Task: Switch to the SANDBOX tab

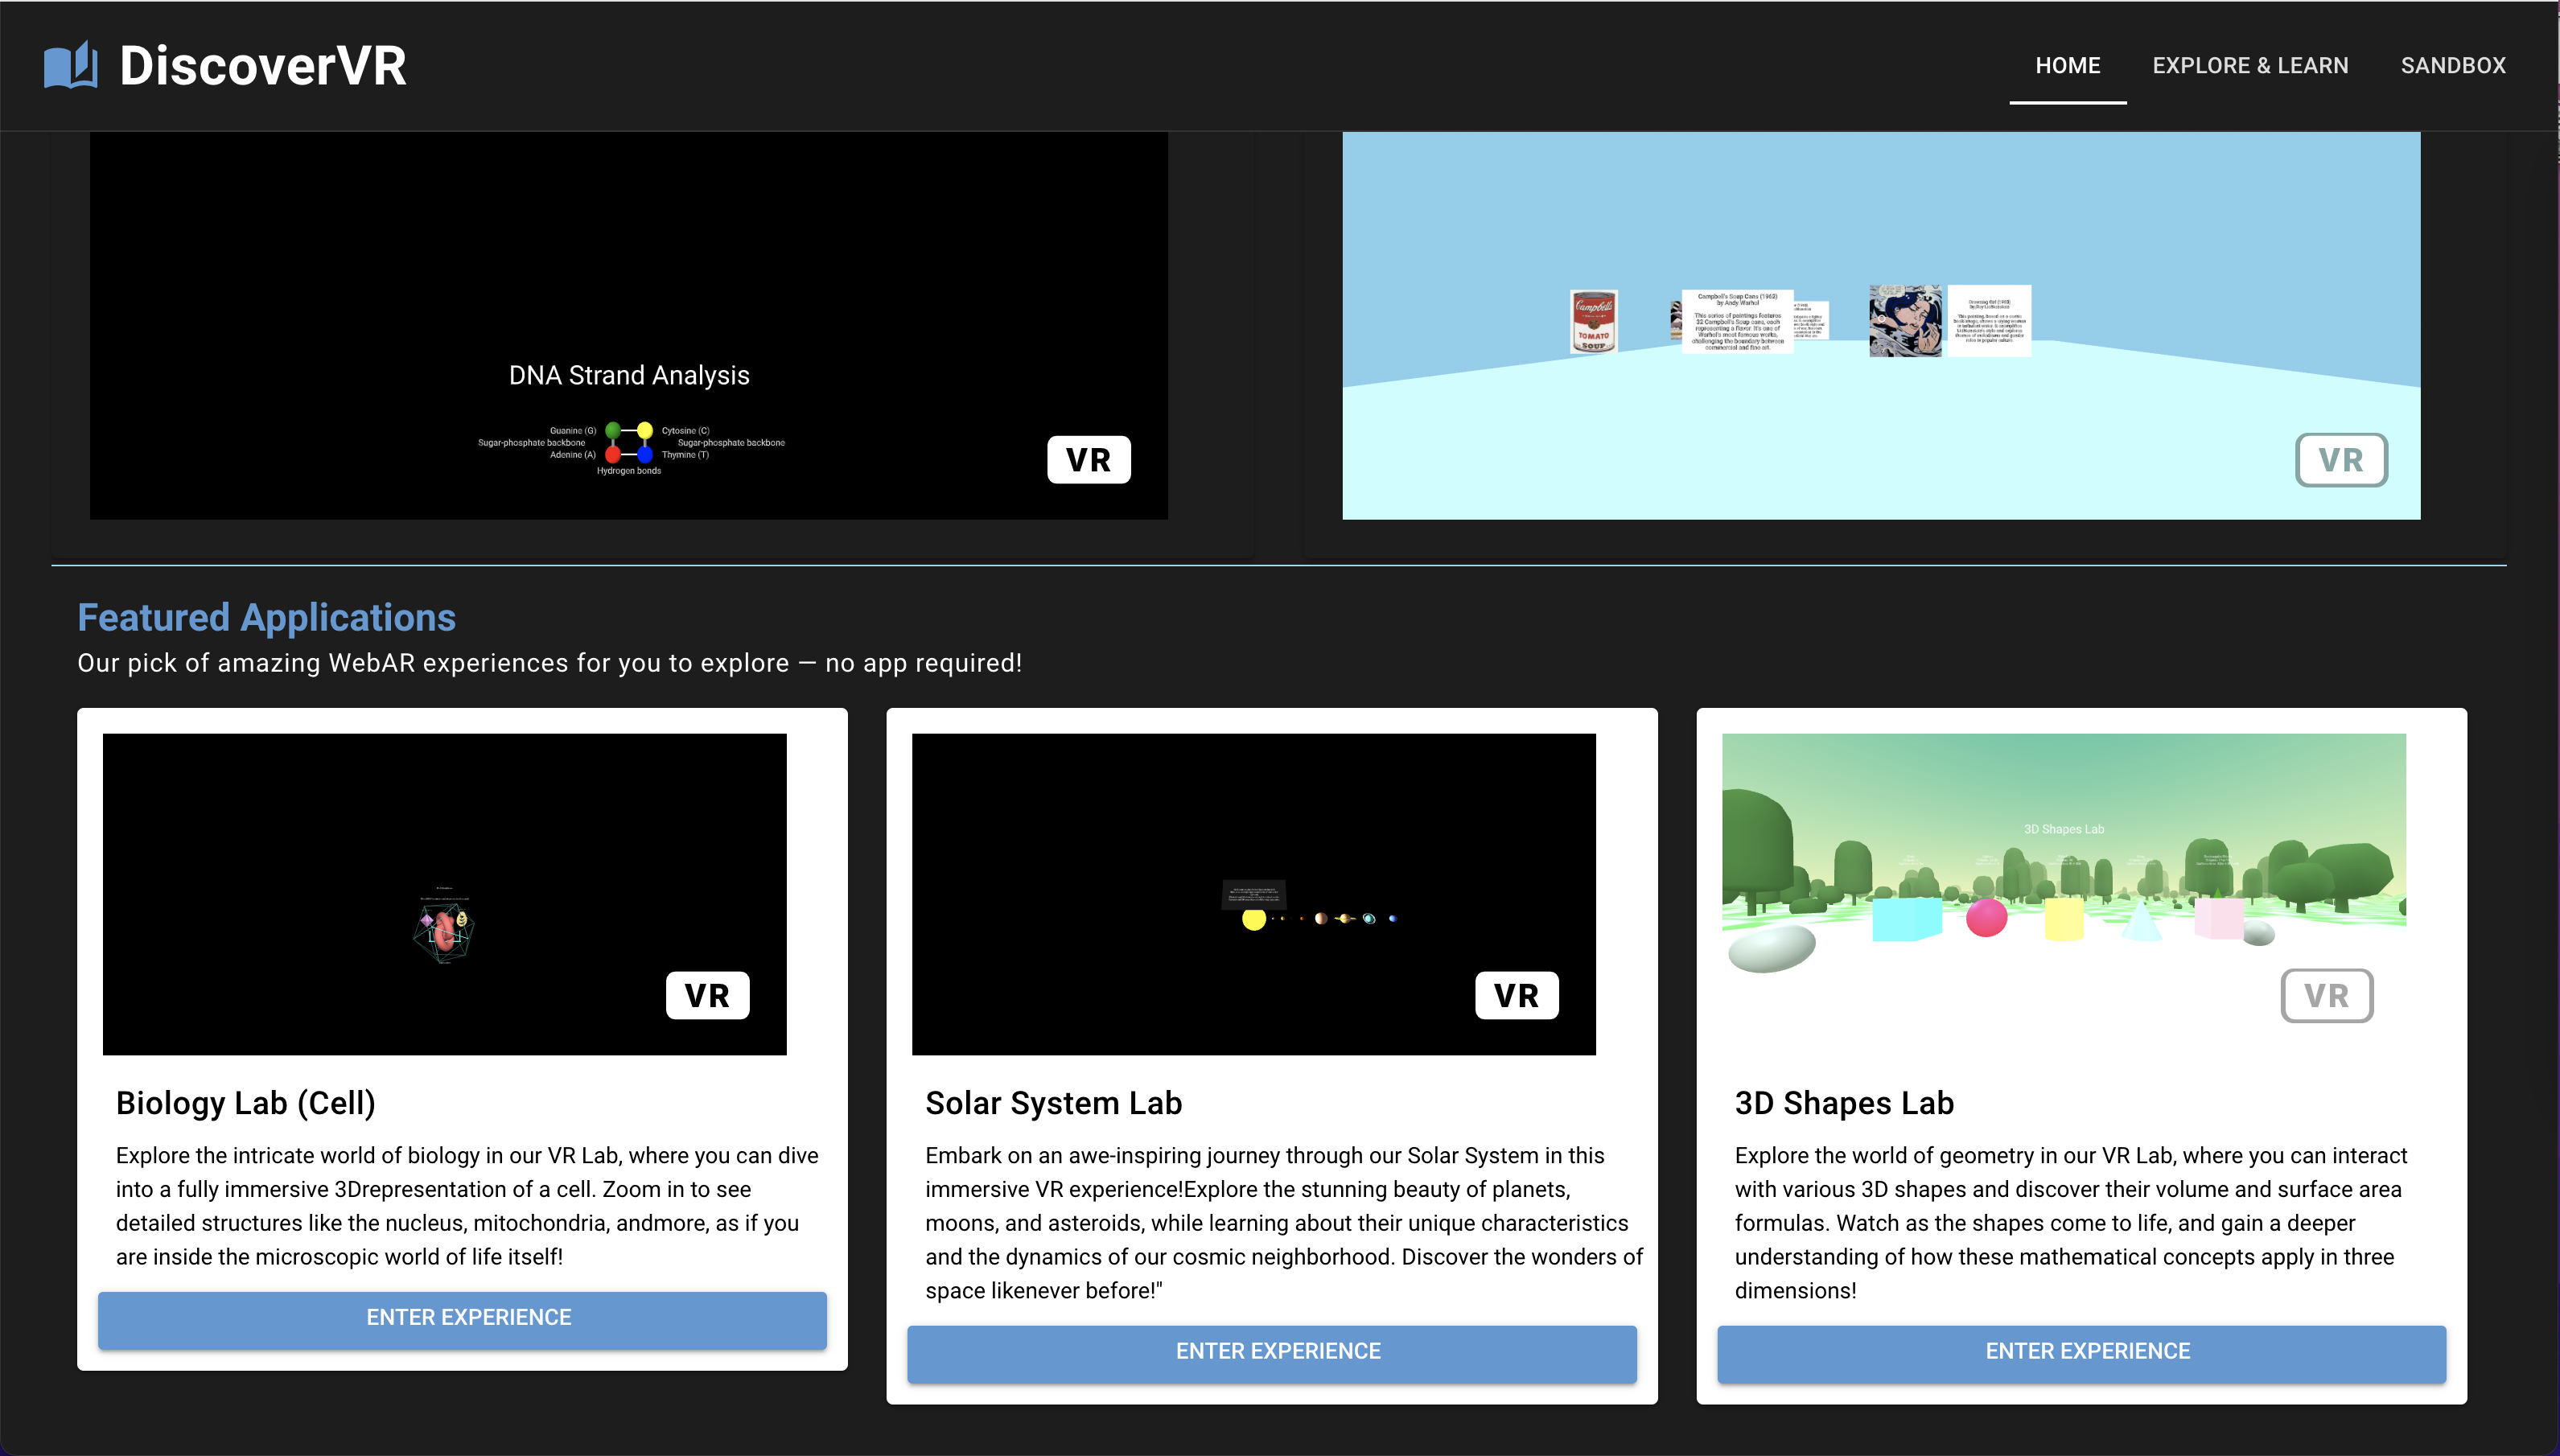Action: (2453, 66)
